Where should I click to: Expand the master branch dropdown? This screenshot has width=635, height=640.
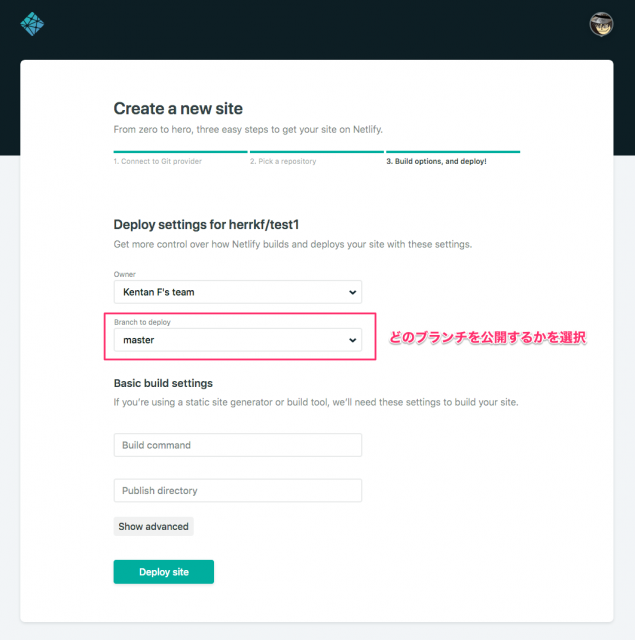pos(238,340)
